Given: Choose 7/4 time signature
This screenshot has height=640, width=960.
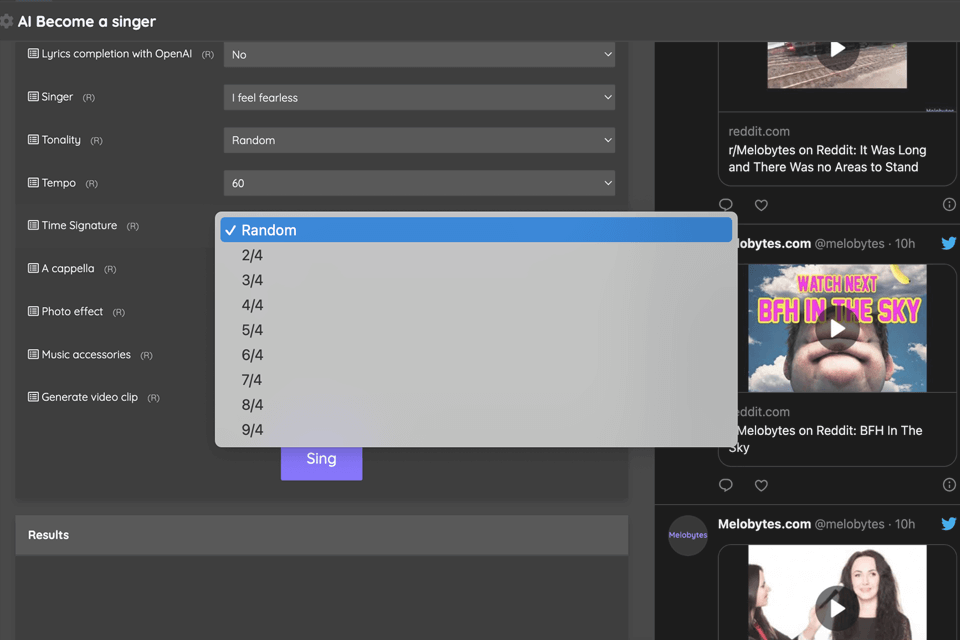Looking at the screenshot, I should [476, 380].
